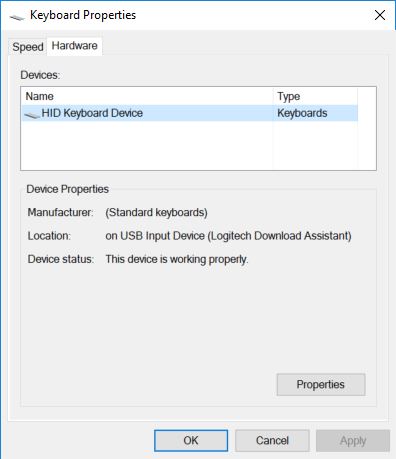Screen dimensions: 396x459
Task: Select the HID Keyboard Device entry
Action: [190, 113]
